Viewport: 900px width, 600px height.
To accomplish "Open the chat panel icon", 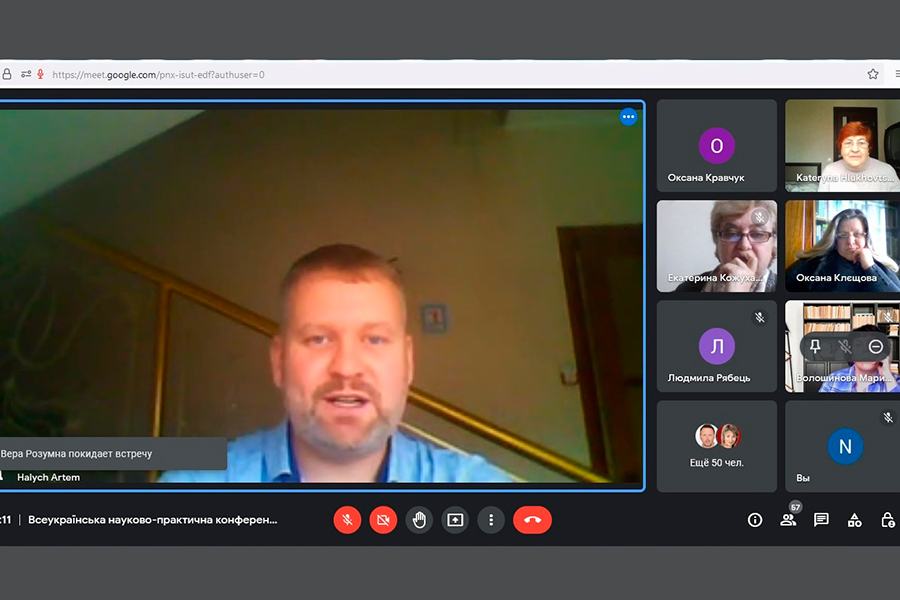I will pos(821,520).
